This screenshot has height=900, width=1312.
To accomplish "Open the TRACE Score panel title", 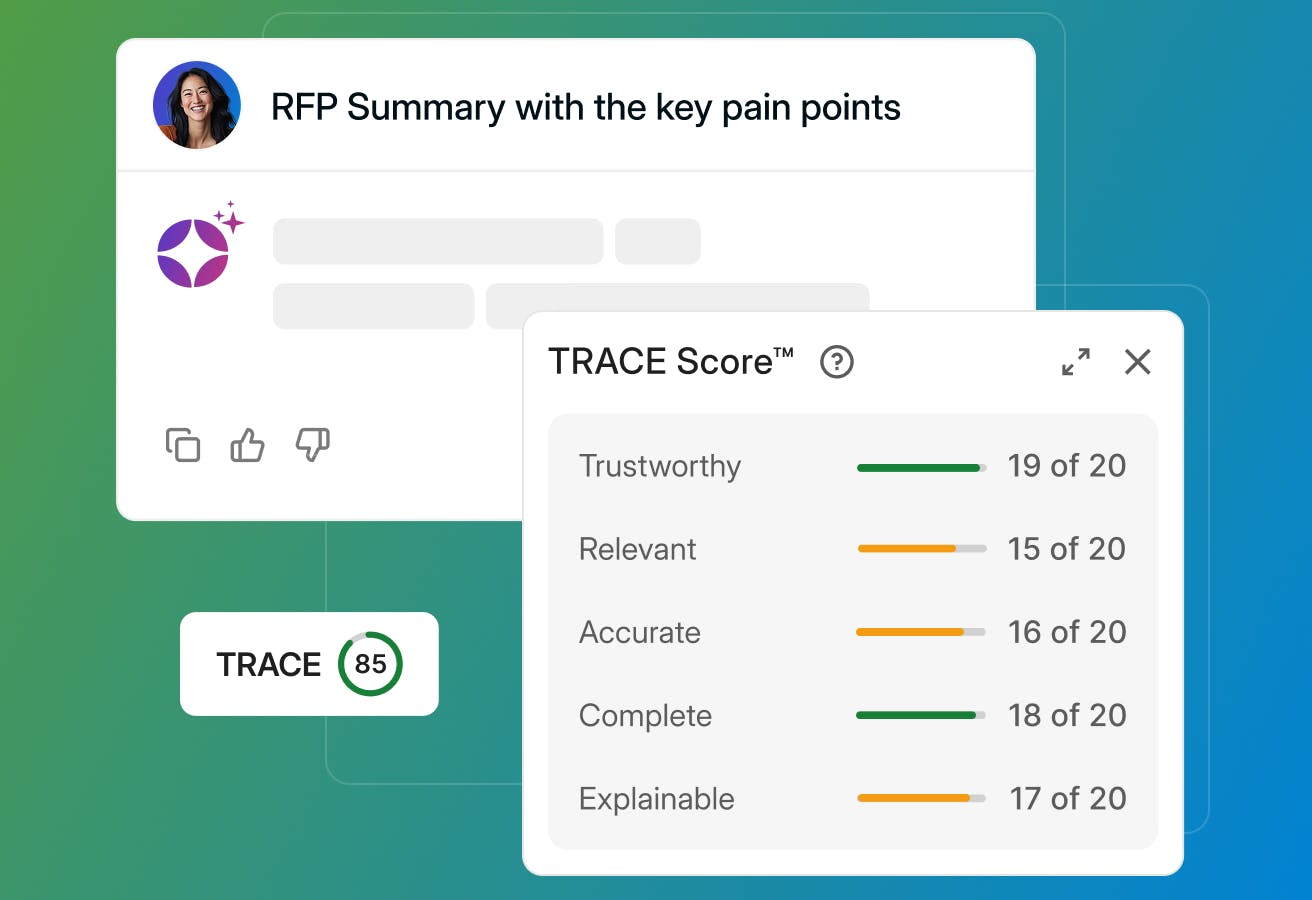I will pyautogui.click(x=670, y=362).
